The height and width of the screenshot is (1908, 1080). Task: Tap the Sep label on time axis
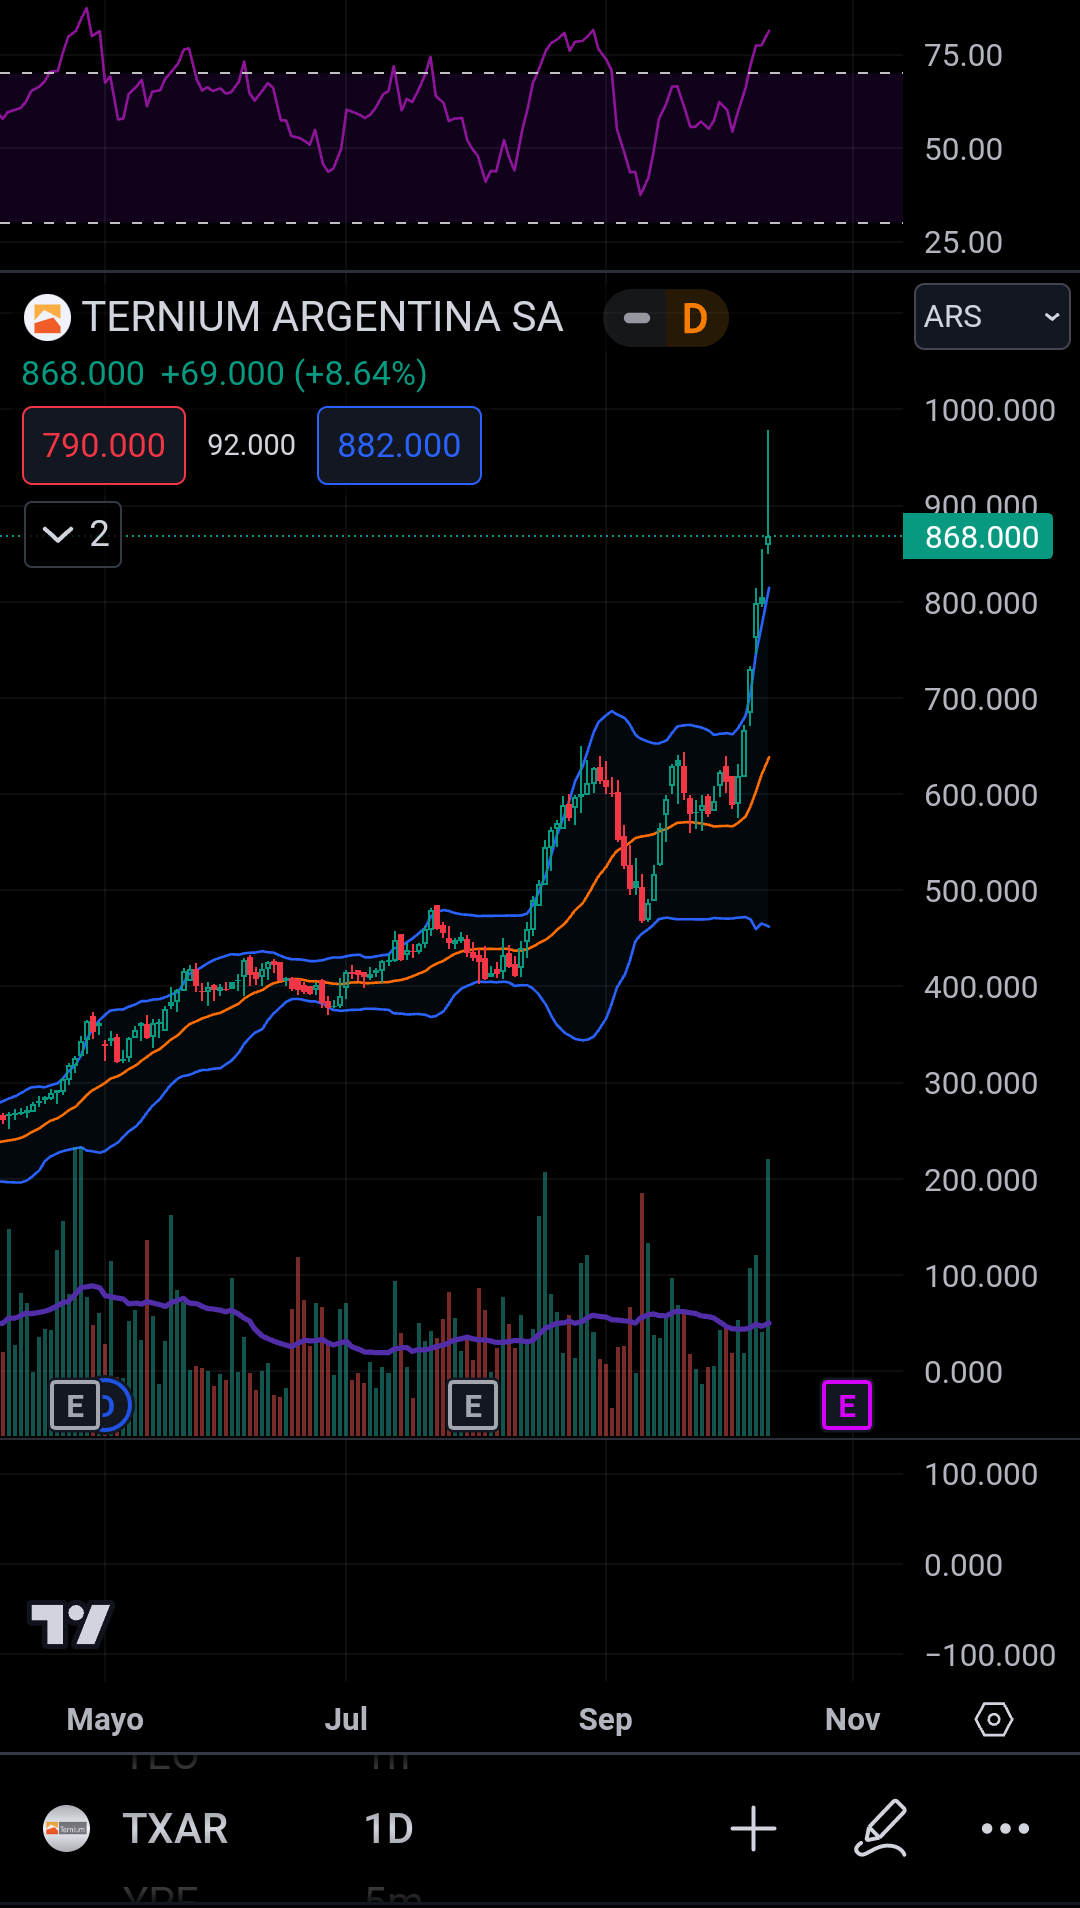coord(605,1719)
